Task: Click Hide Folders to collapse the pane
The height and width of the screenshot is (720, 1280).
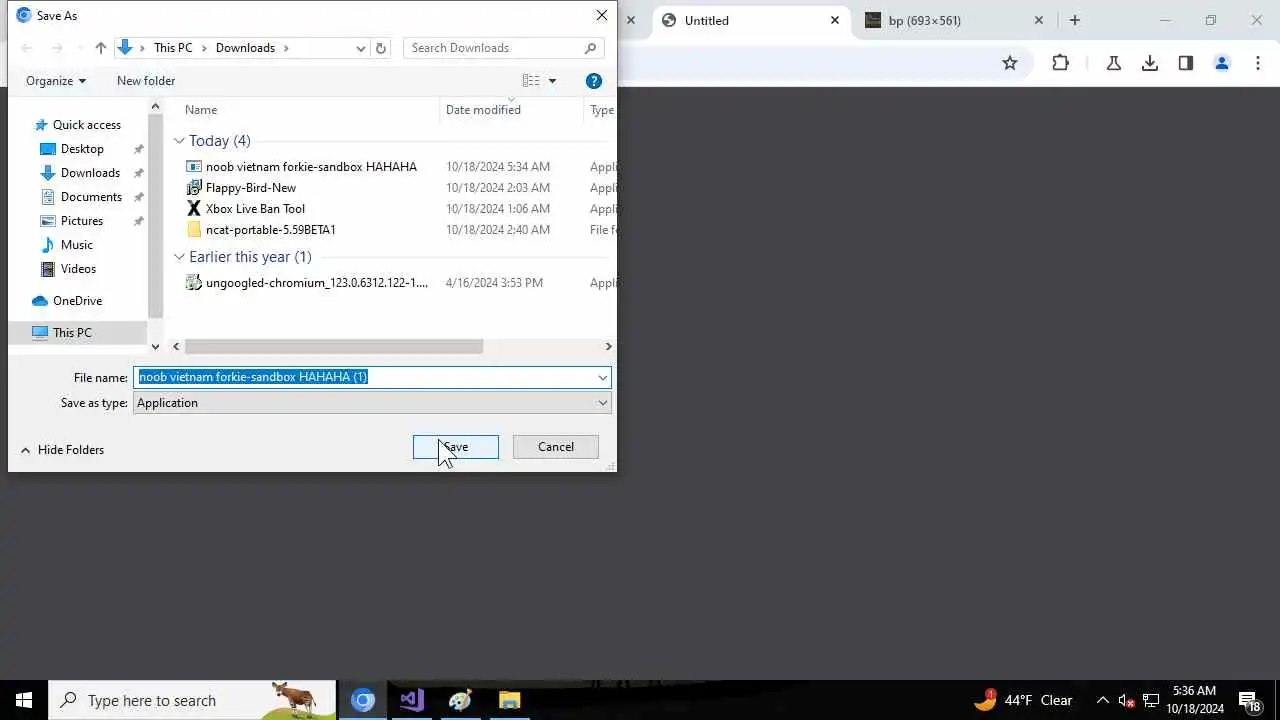Action: click(x=62, y=450)
